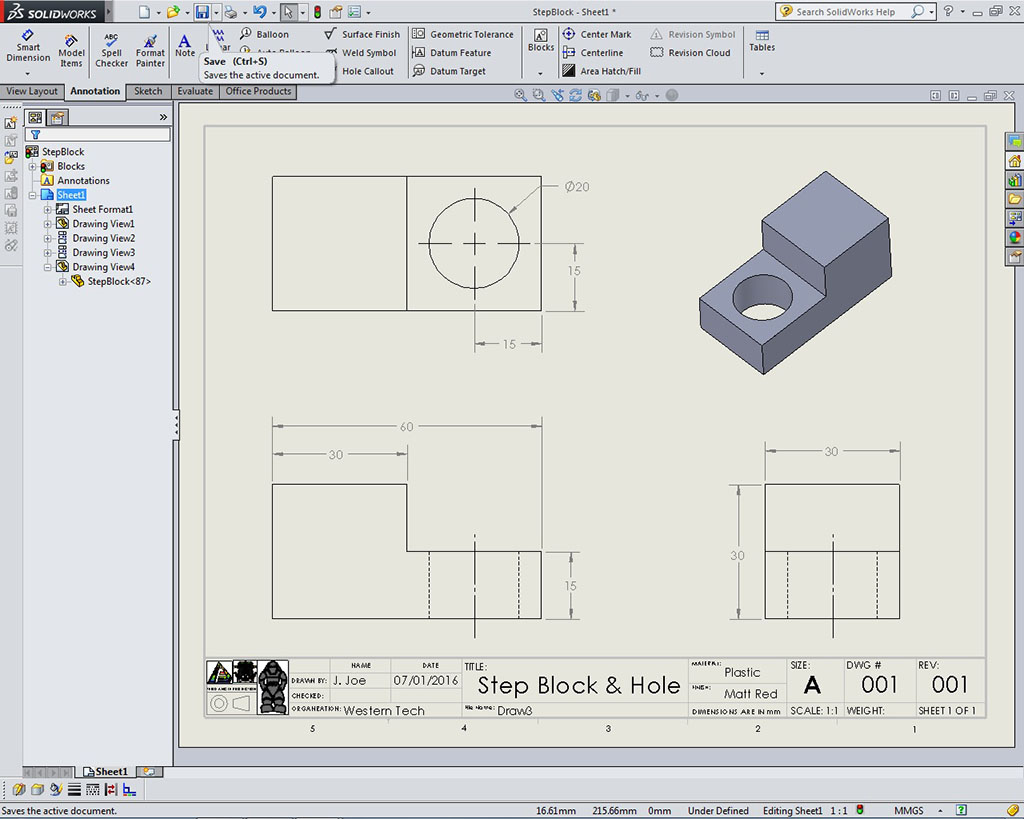Open the Tables dropdown arrow
1024x819 pixels.
(x=762, y=73)
